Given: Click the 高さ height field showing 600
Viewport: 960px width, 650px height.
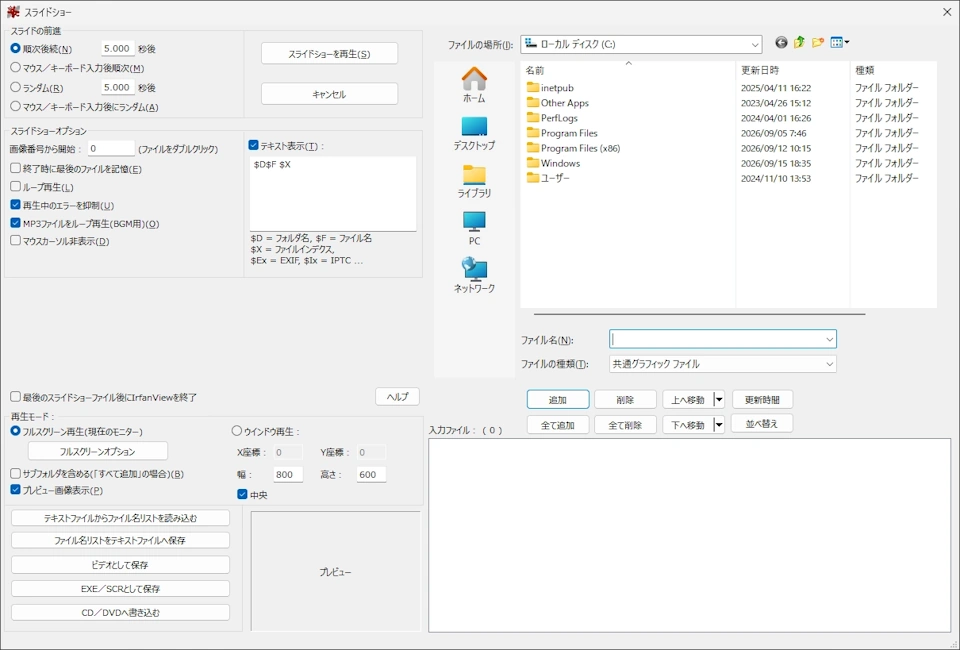Looking at the screenshot, I should pos(371,474).
